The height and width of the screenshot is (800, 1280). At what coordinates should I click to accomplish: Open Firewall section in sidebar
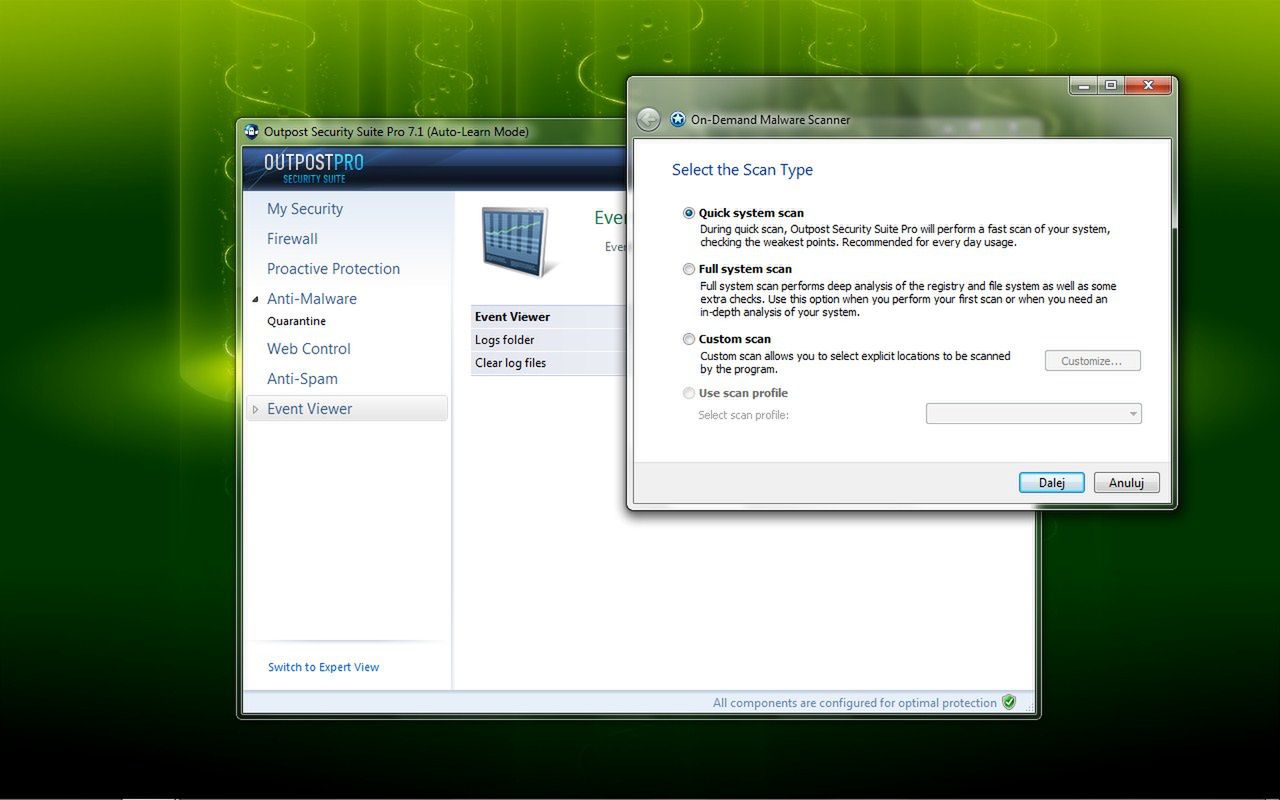(292, 239)
